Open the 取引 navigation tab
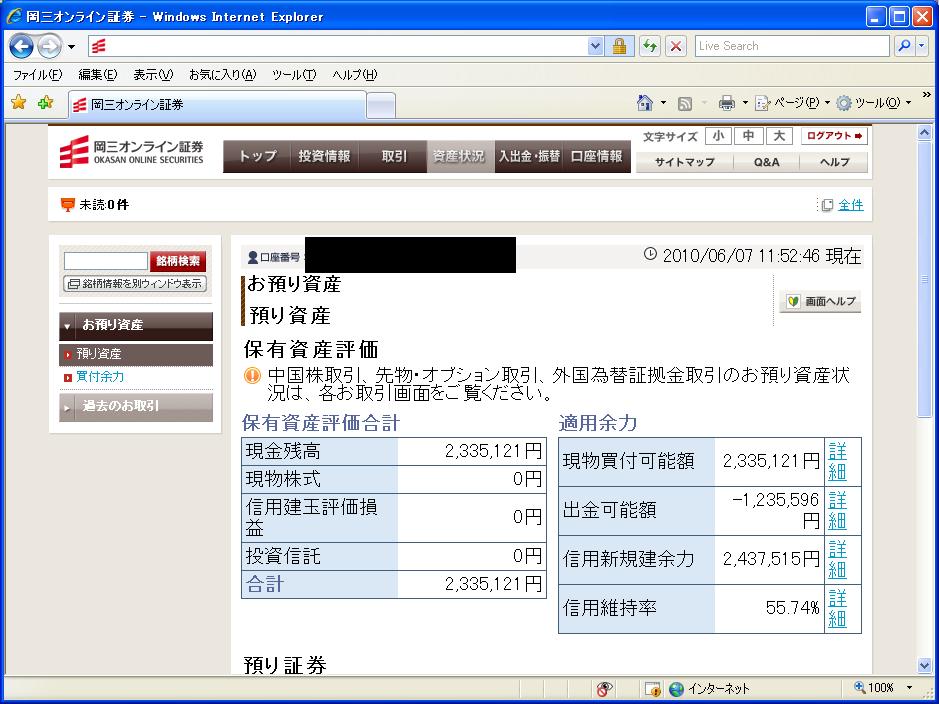 [393, 156]
